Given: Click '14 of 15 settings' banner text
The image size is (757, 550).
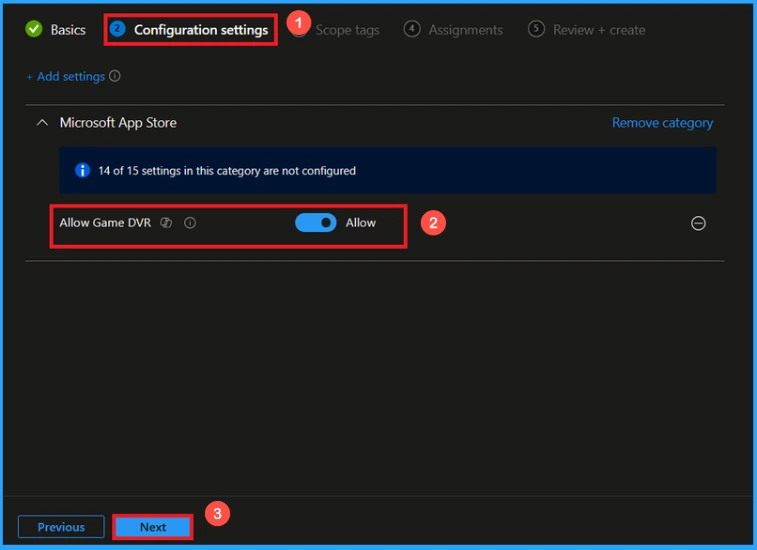Looking at the screenshot, I should click(227, 170).
